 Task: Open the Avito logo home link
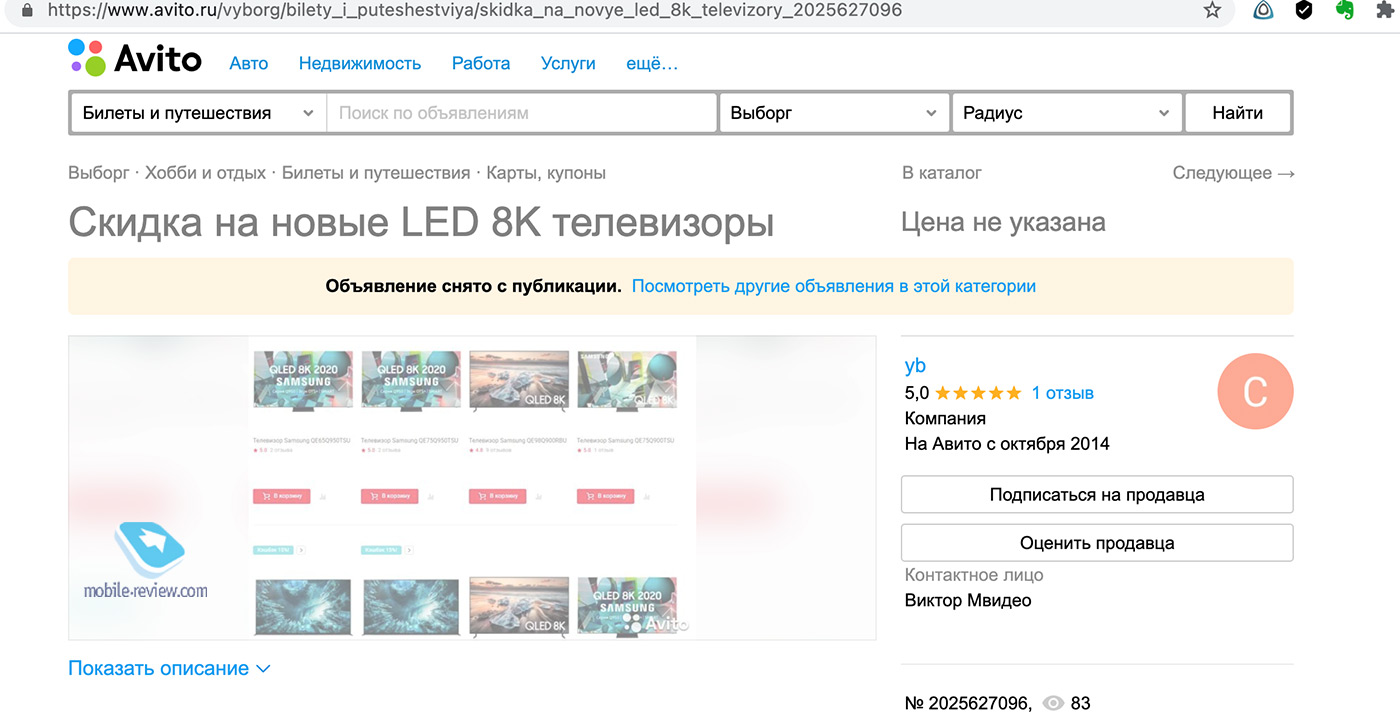pos(135,58)
